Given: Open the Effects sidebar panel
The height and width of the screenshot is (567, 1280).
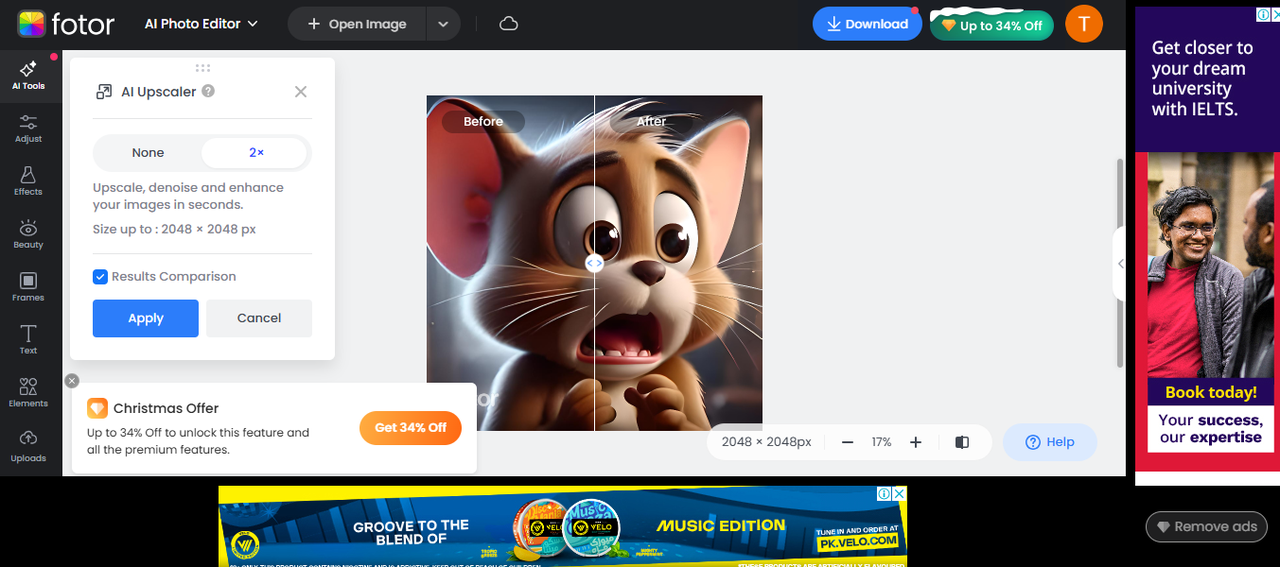Looking at the screenshot, I should (28, 181).
